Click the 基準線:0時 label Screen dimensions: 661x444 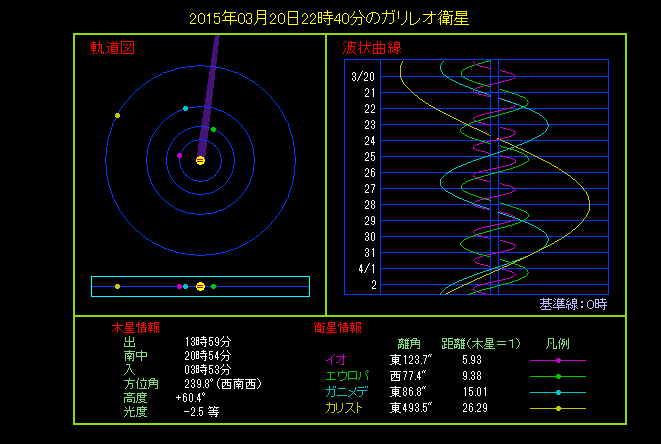click(x=573, y=304)
